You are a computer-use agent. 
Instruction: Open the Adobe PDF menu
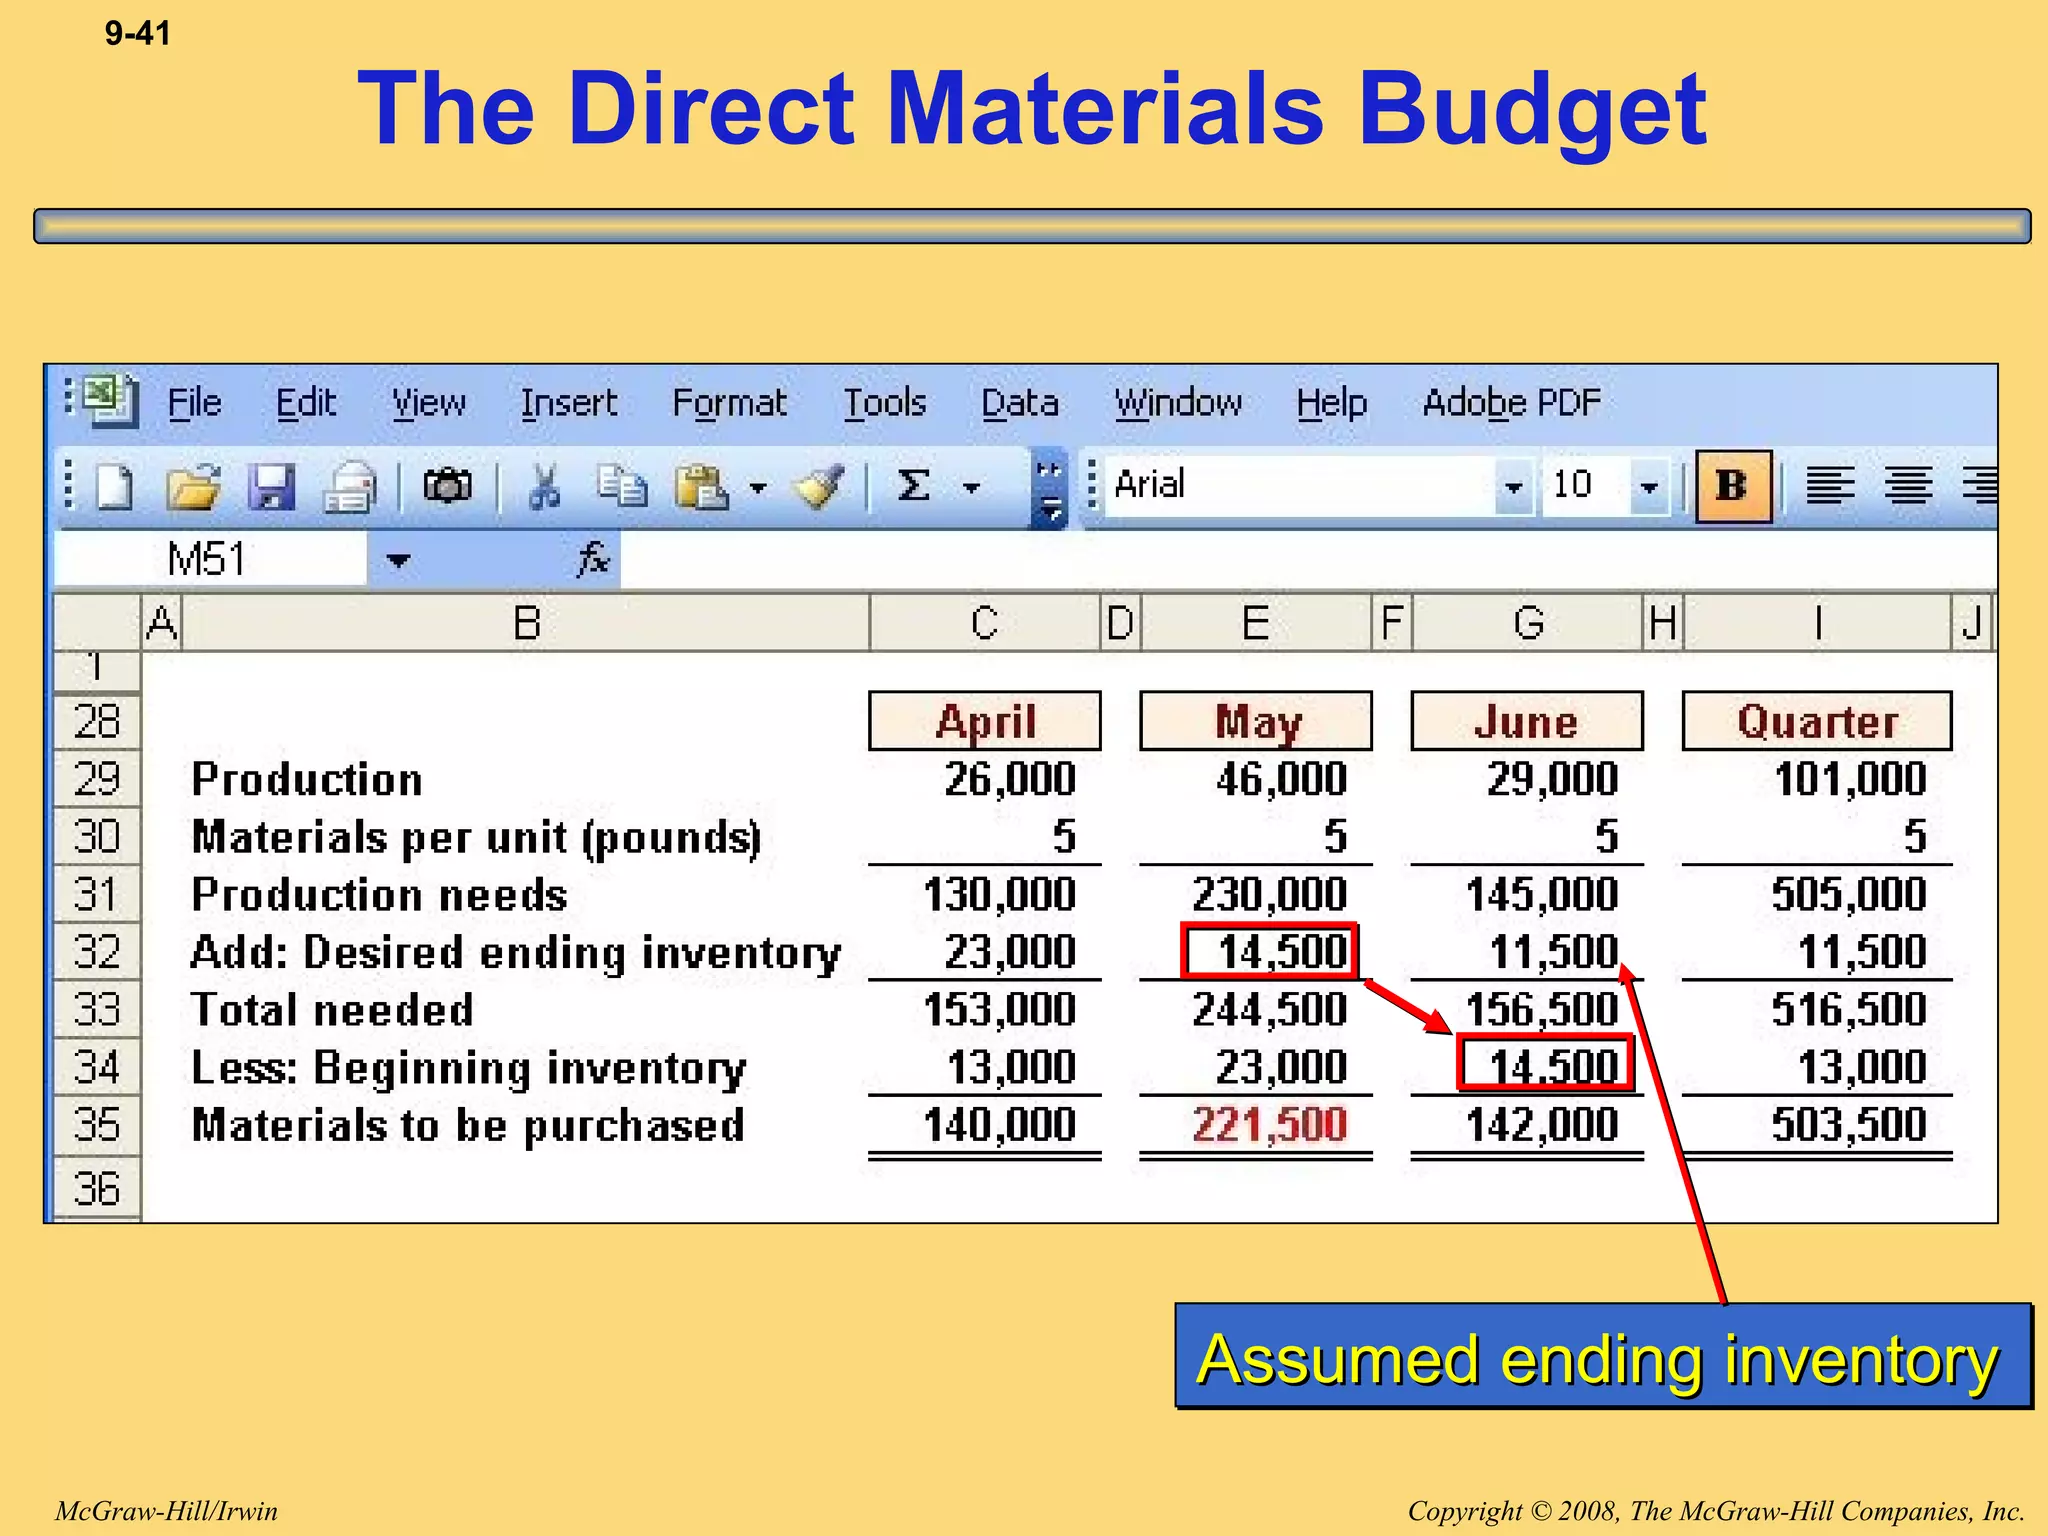(1511, 403)
